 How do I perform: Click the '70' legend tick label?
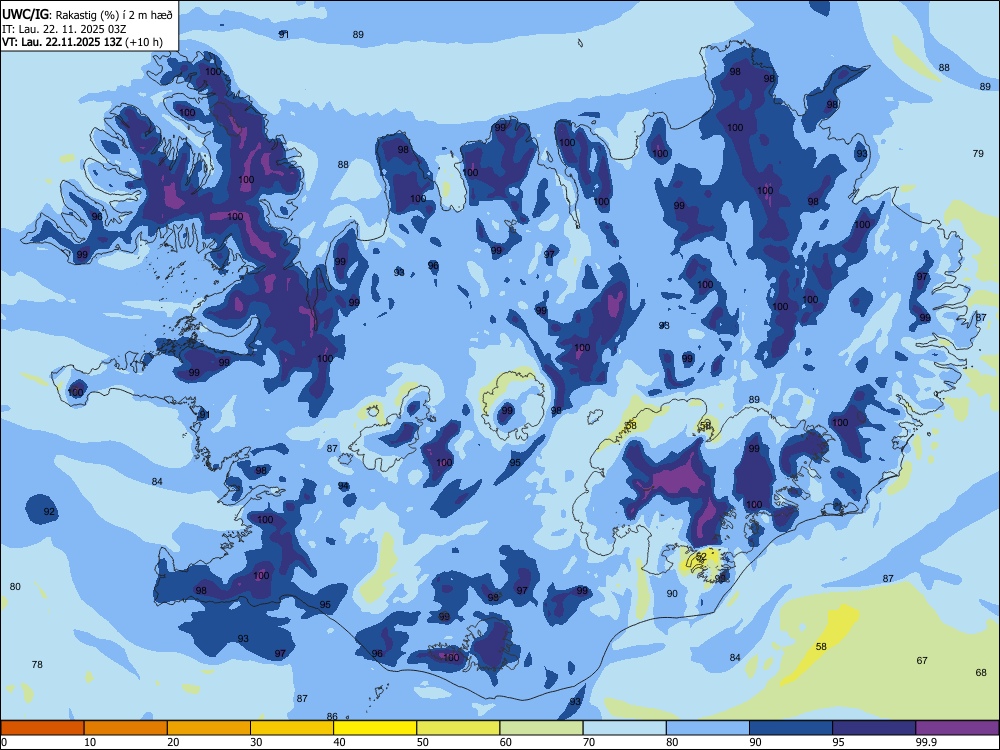[x=589, y=742]
